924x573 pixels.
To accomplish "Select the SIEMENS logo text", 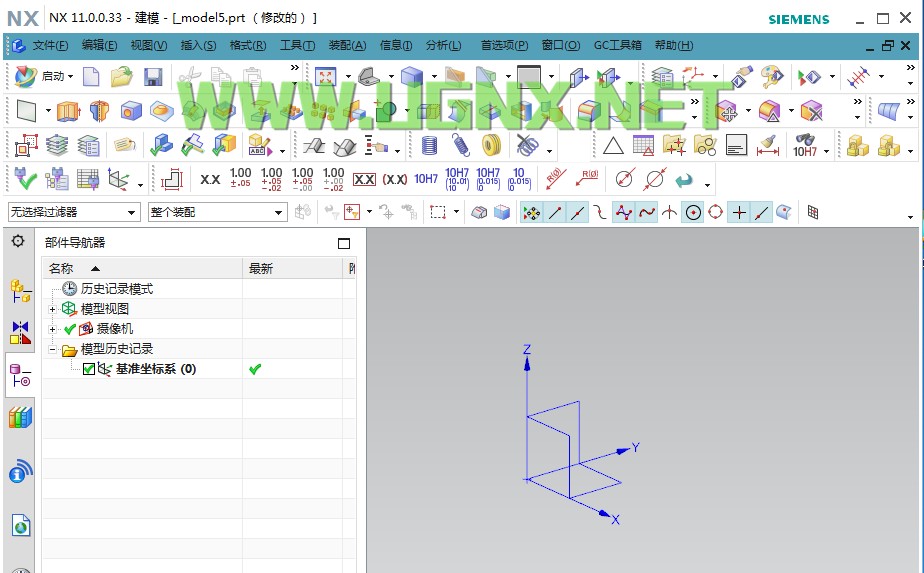I will [798, 19].
